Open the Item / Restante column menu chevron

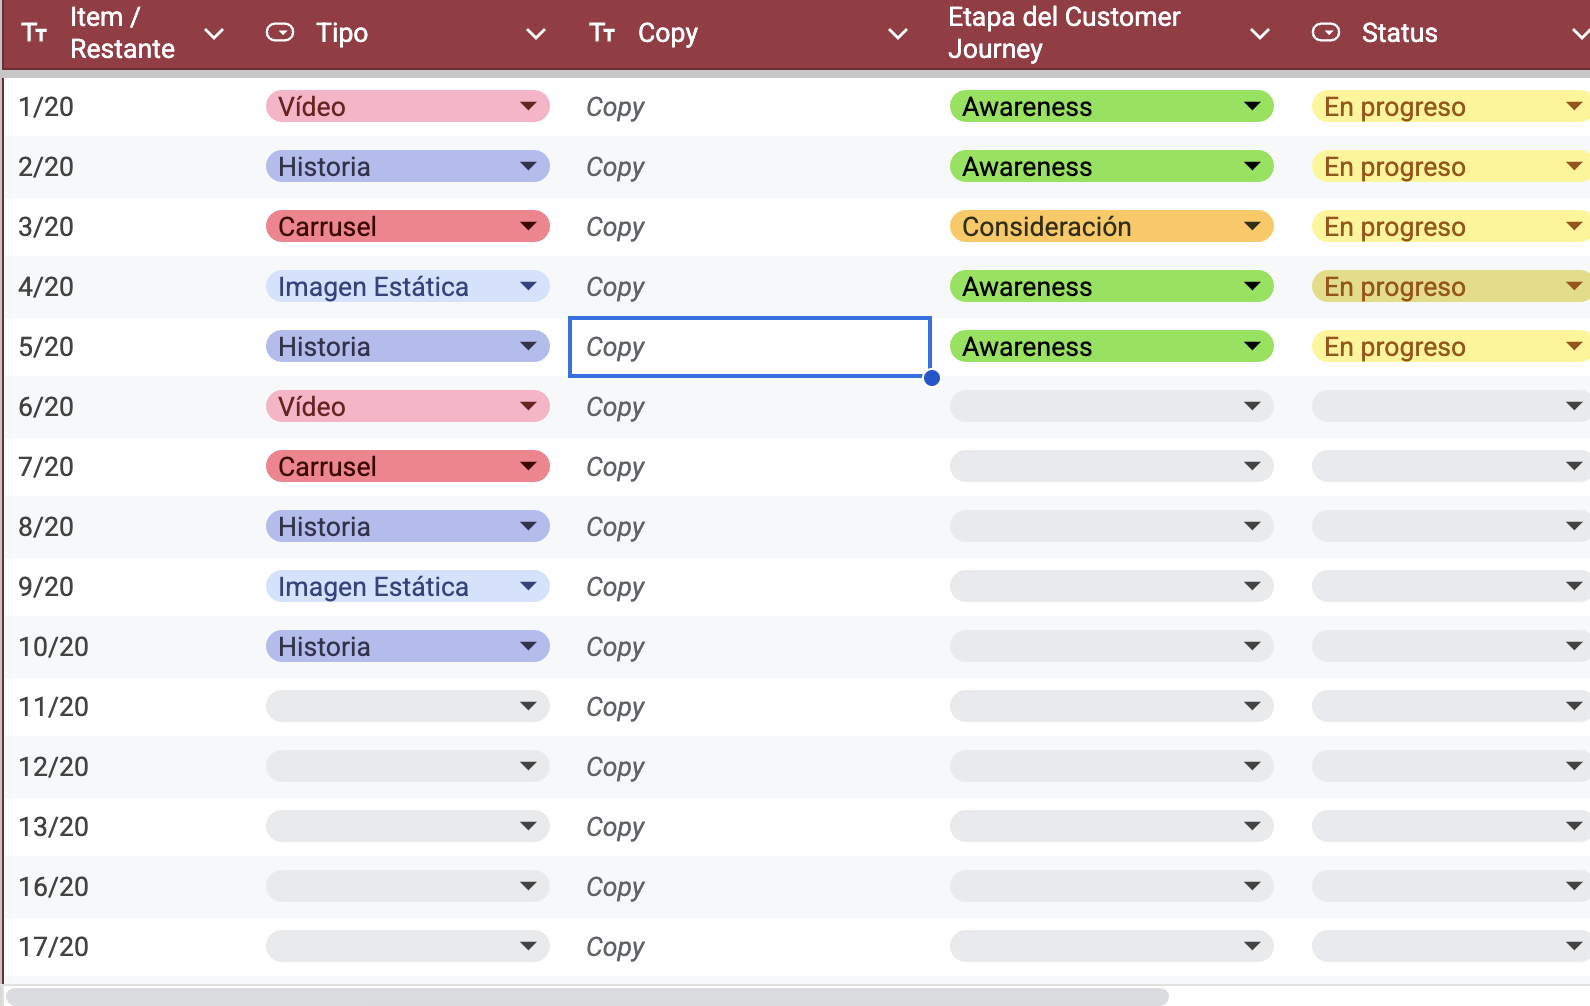pos(214,34)
